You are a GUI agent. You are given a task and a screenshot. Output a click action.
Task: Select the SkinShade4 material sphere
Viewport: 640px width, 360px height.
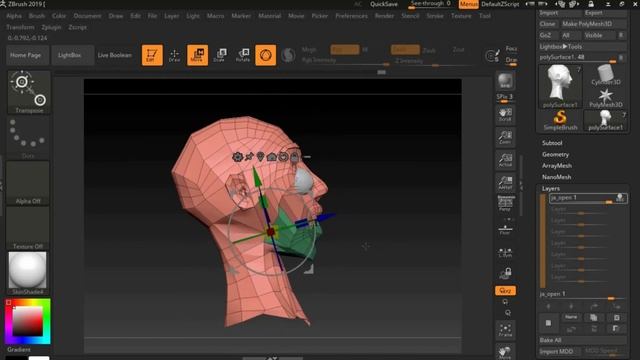tap(28, 273)
